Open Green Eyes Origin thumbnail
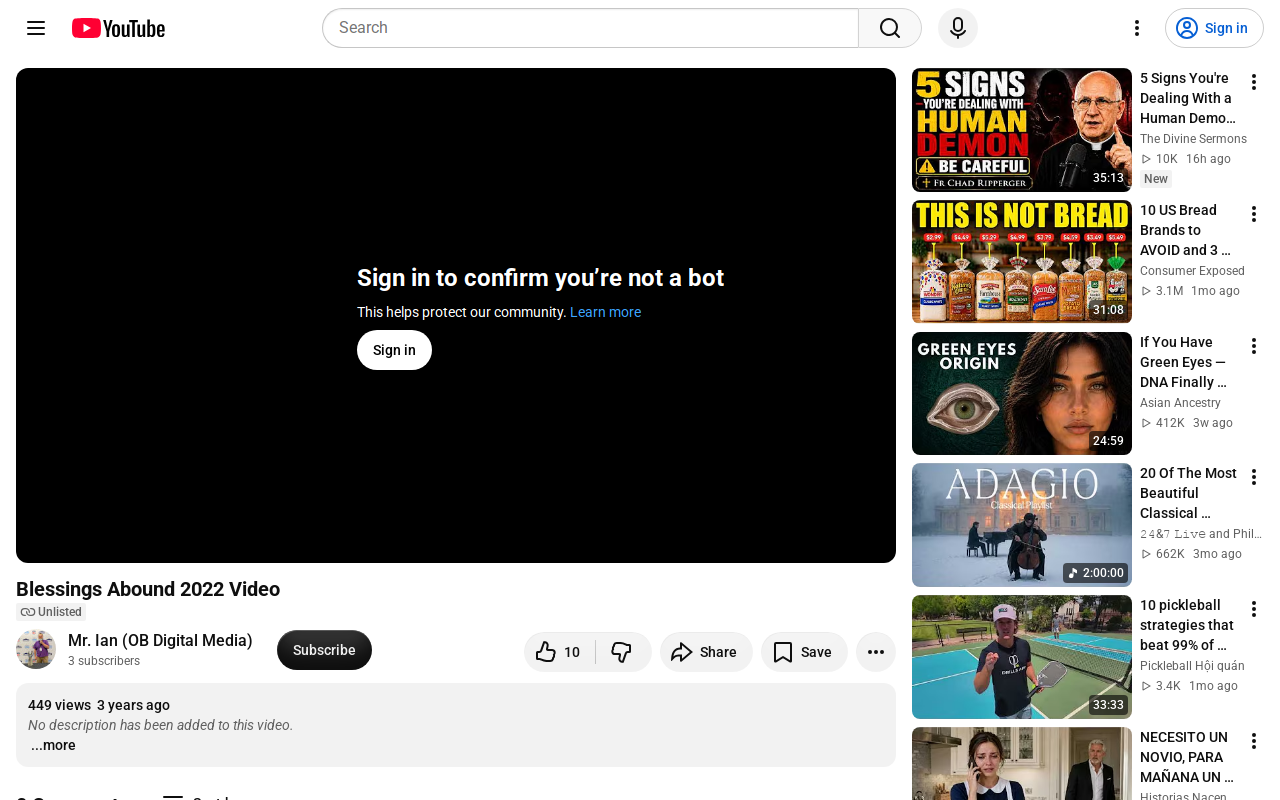 [1022, 394]
